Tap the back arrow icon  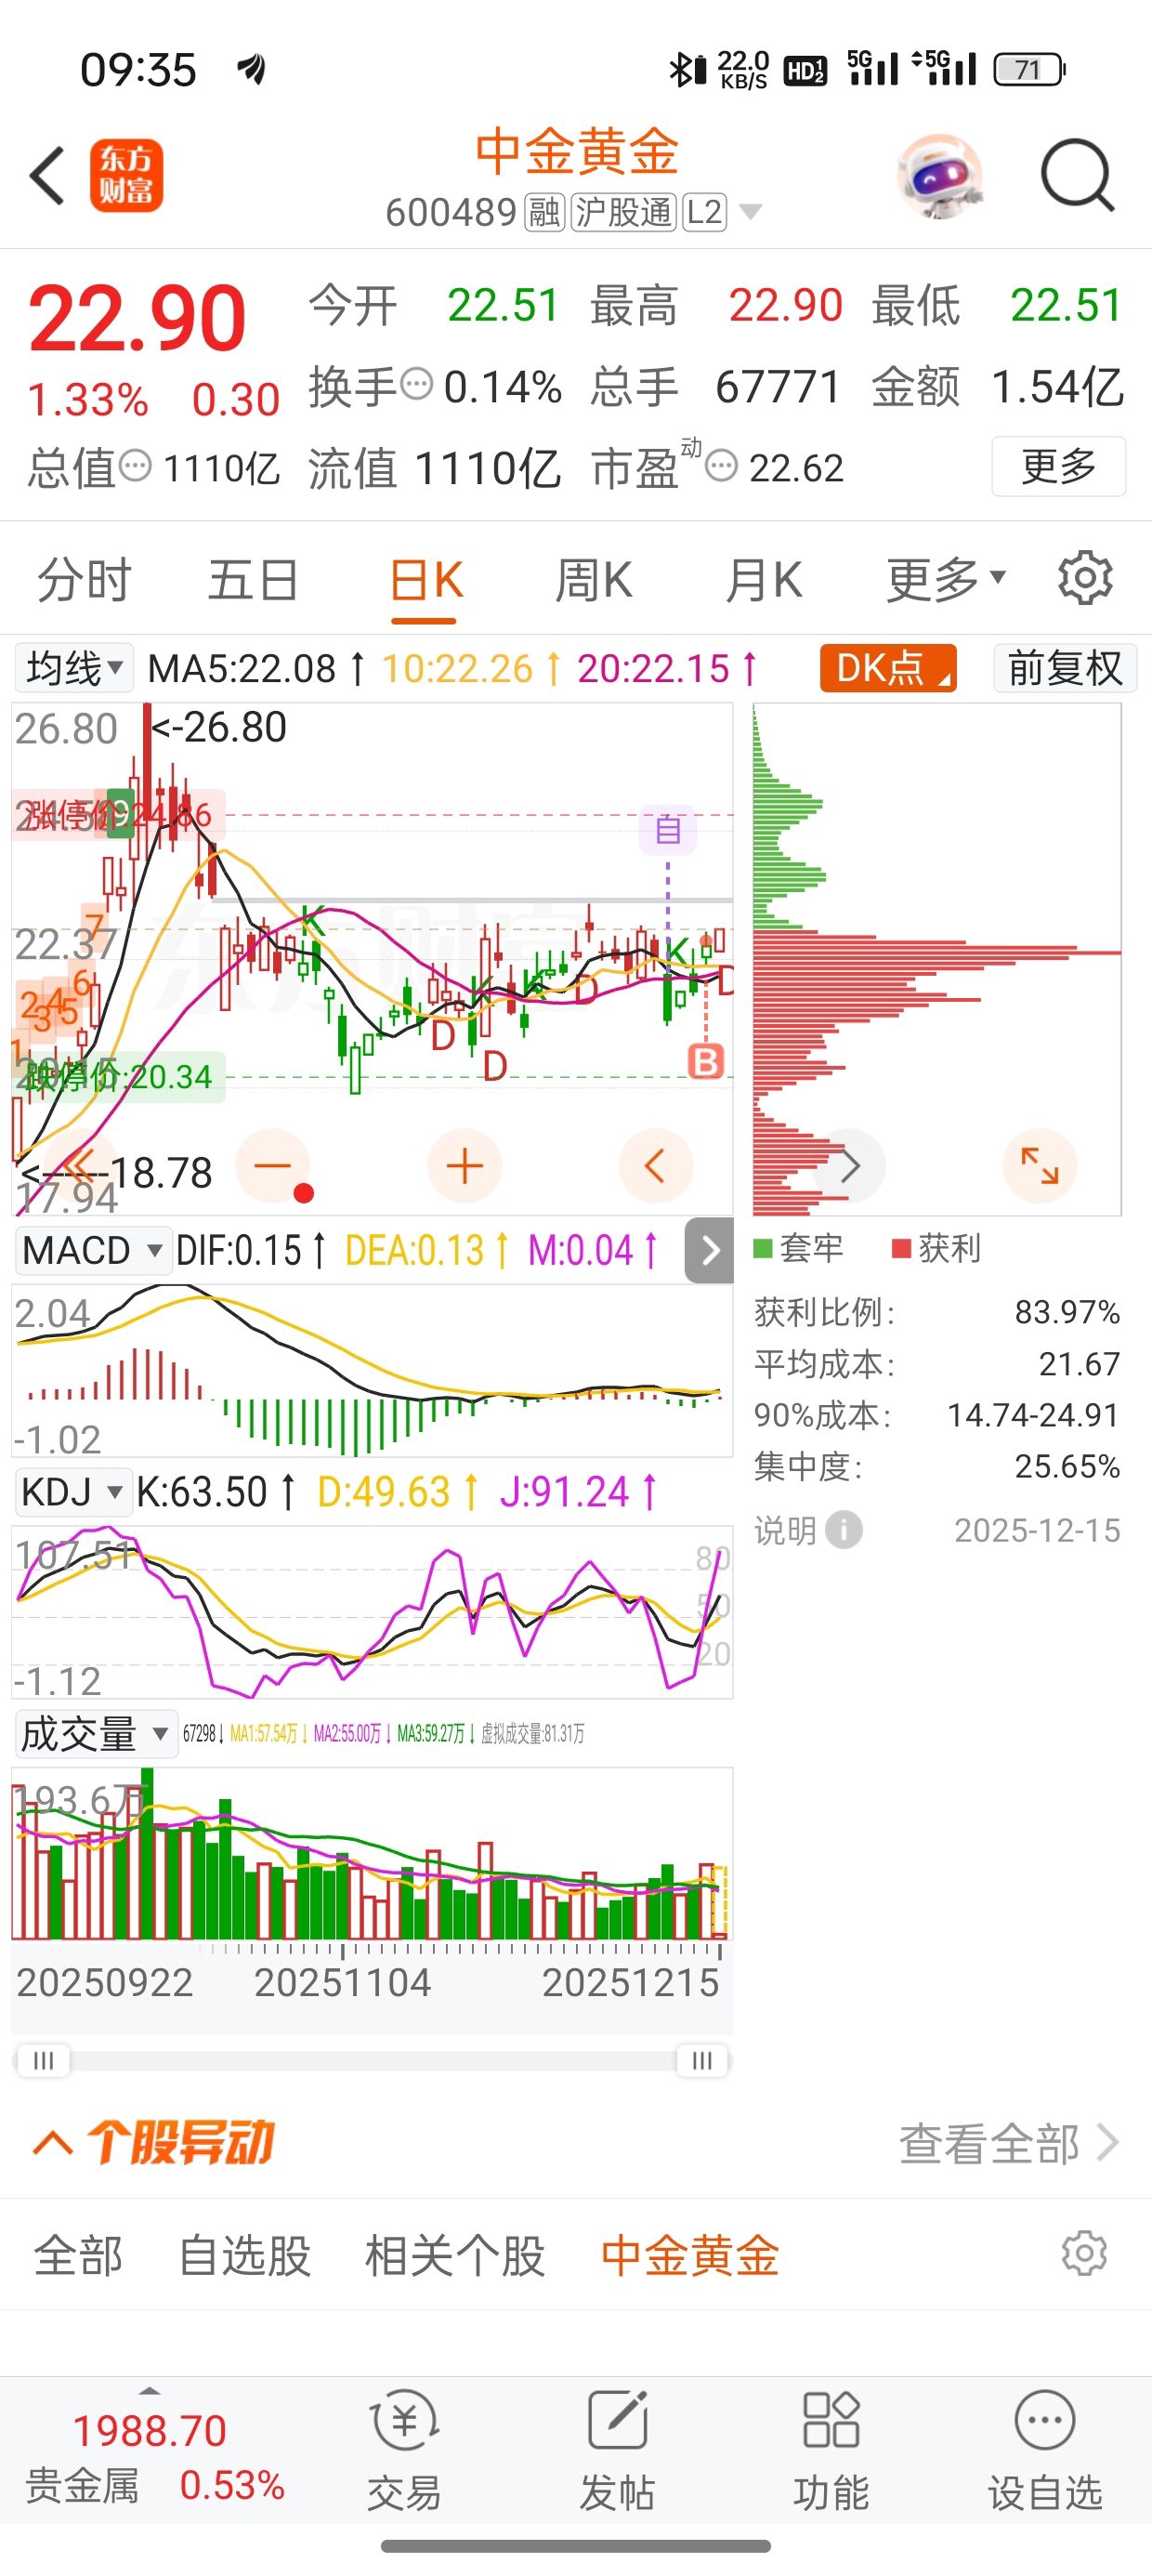tap(47, 176)
